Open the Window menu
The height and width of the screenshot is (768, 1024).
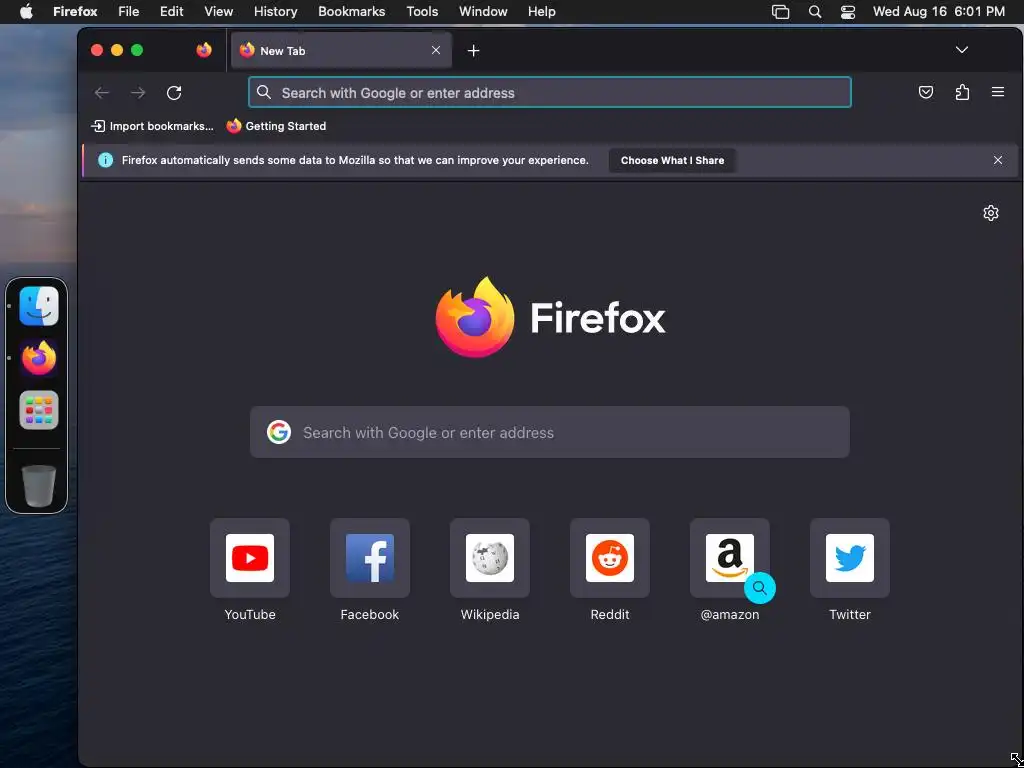483,11
